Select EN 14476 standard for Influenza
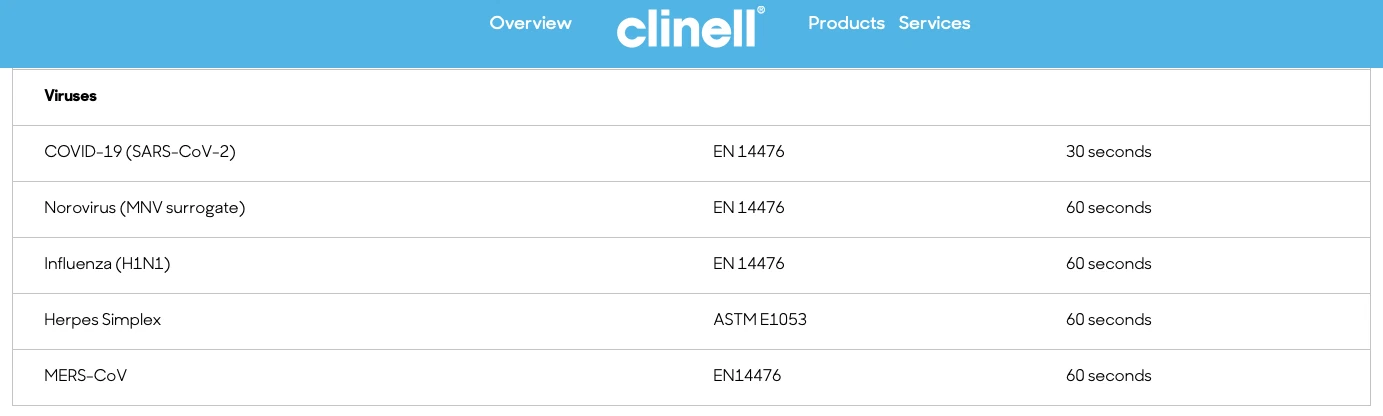 pos(748,264)
